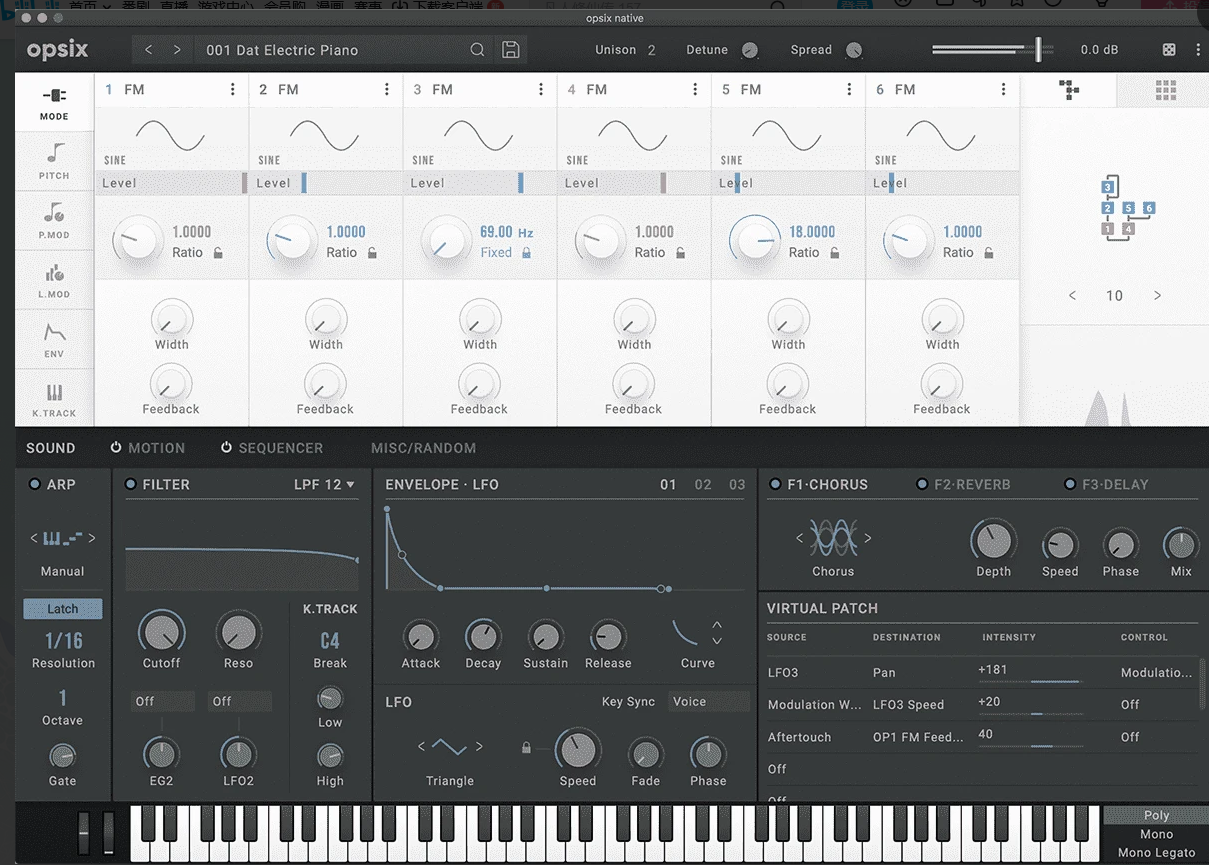Select Mono voice mode near the keyboard
Viewport: 1209px width, 865px height.
1155,833
